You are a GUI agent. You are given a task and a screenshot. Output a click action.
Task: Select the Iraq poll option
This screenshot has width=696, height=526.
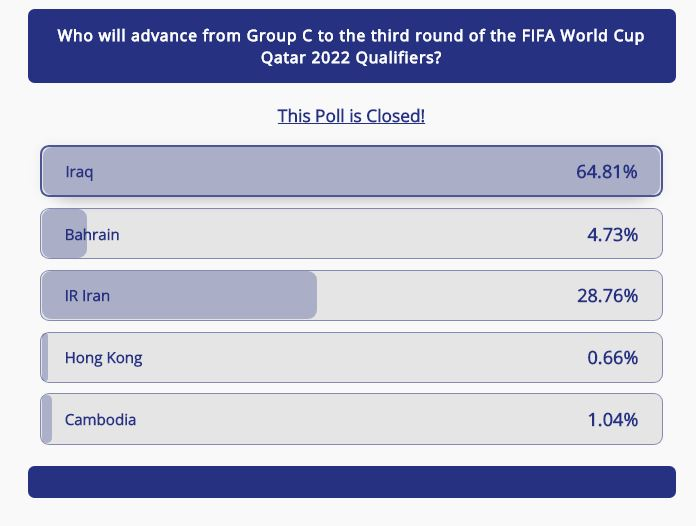click(x=351, y=171)
